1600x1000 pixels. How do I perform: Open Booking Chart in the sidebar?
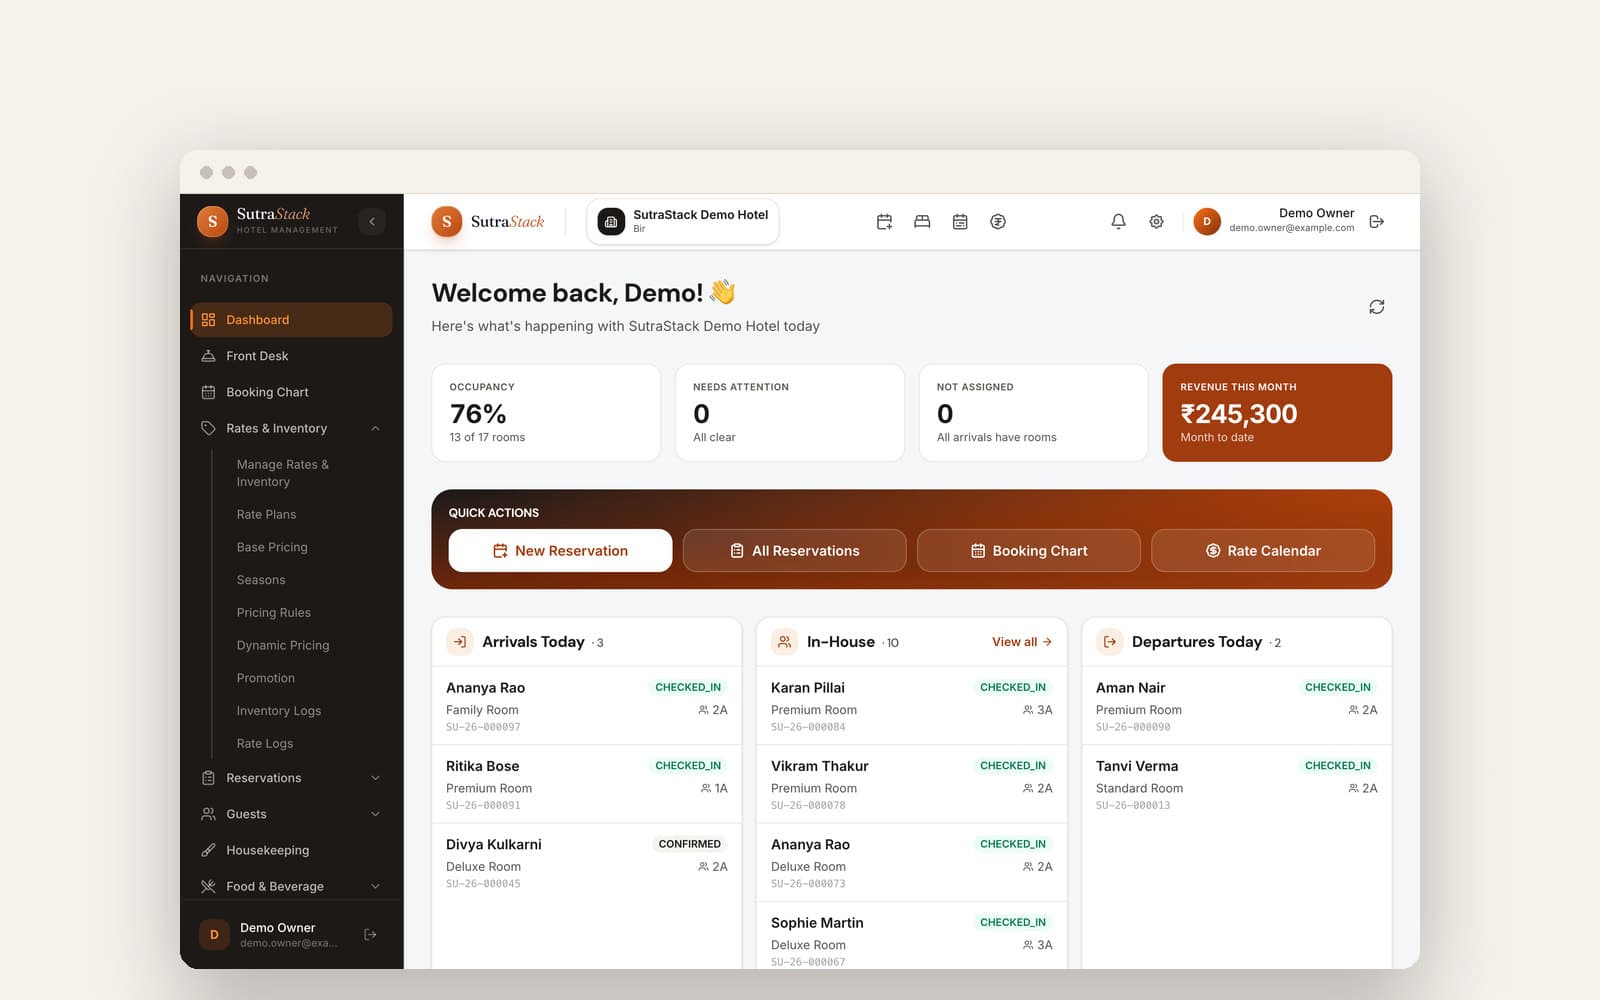click(291, 392)
